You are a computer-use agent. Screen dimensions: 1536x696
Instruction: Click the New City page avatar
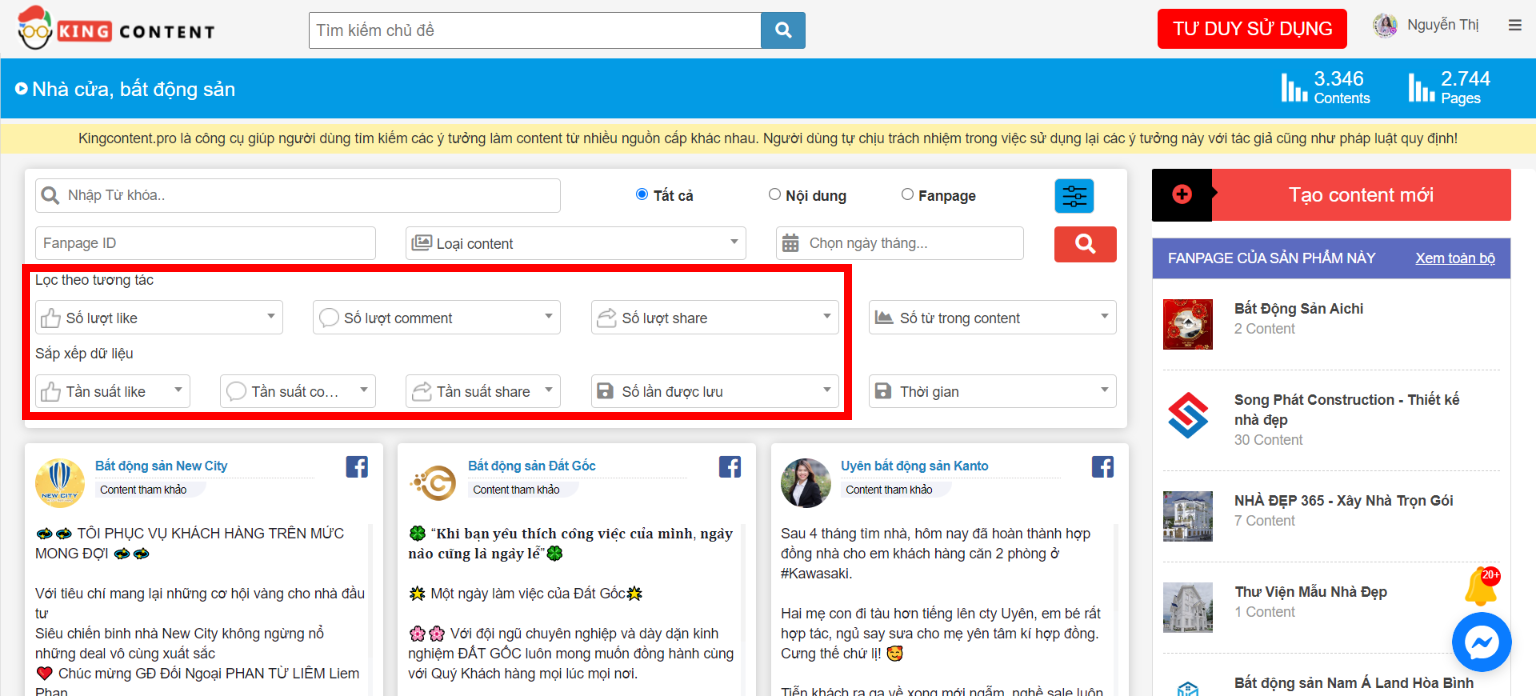(x=60, y=483)
